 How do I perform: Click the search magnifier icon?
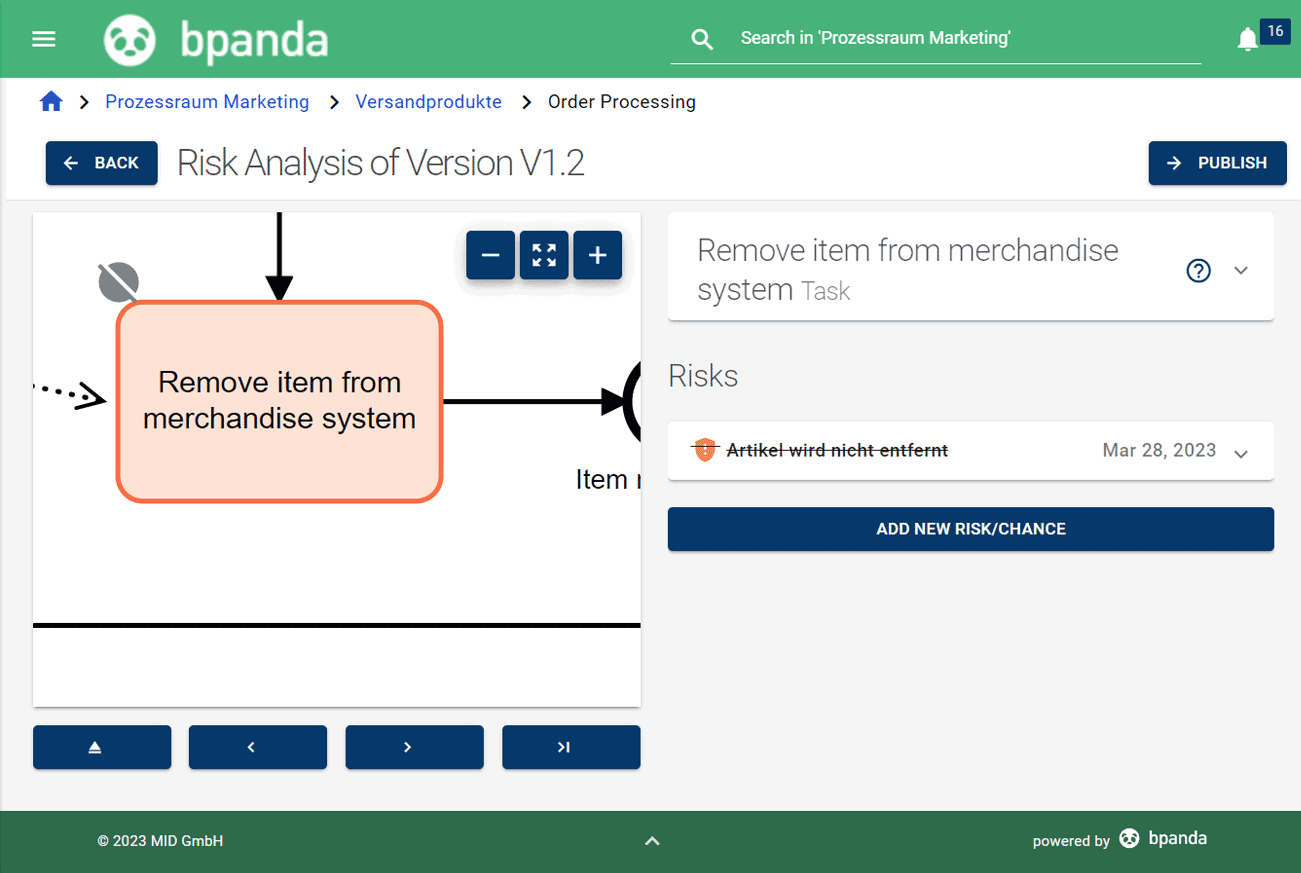[703, 39]
